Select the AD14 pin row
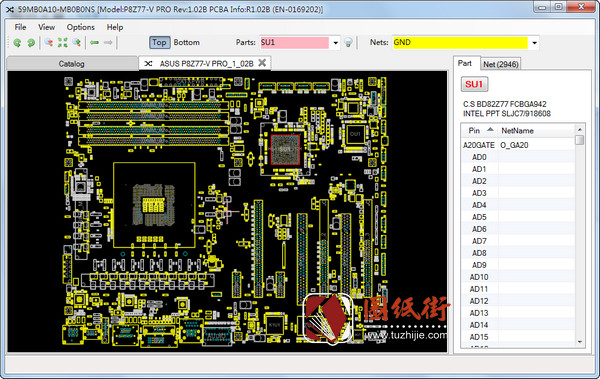This screenshot has height=379, width=600. pos(518,325)
